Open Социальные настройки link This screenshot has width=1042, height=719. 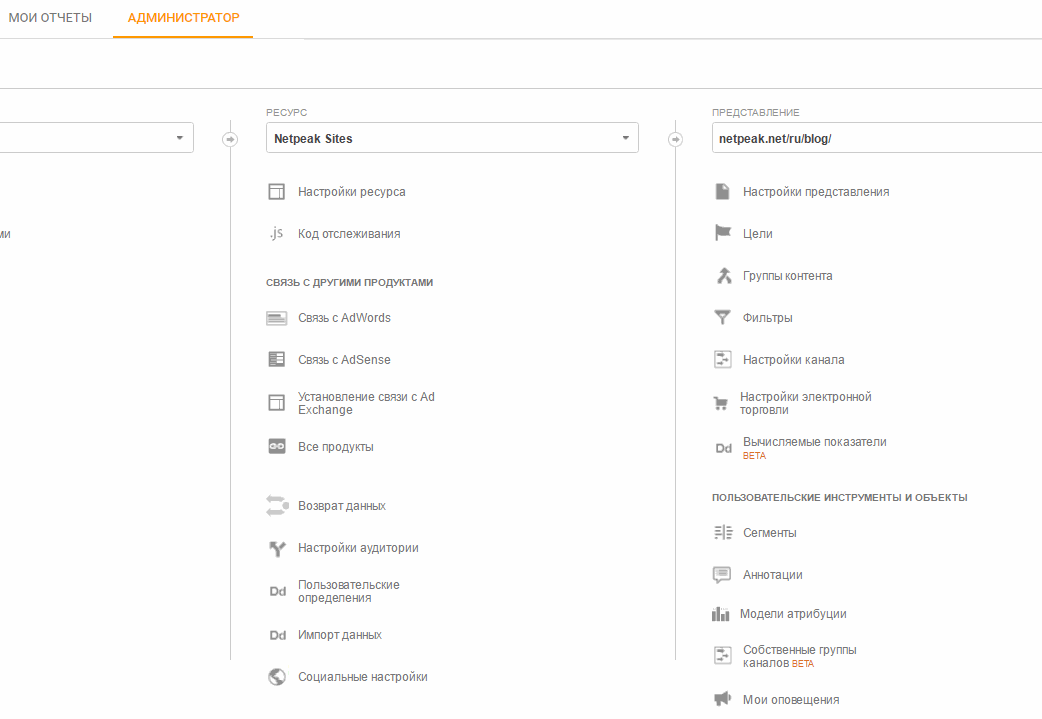coord(363,677)
